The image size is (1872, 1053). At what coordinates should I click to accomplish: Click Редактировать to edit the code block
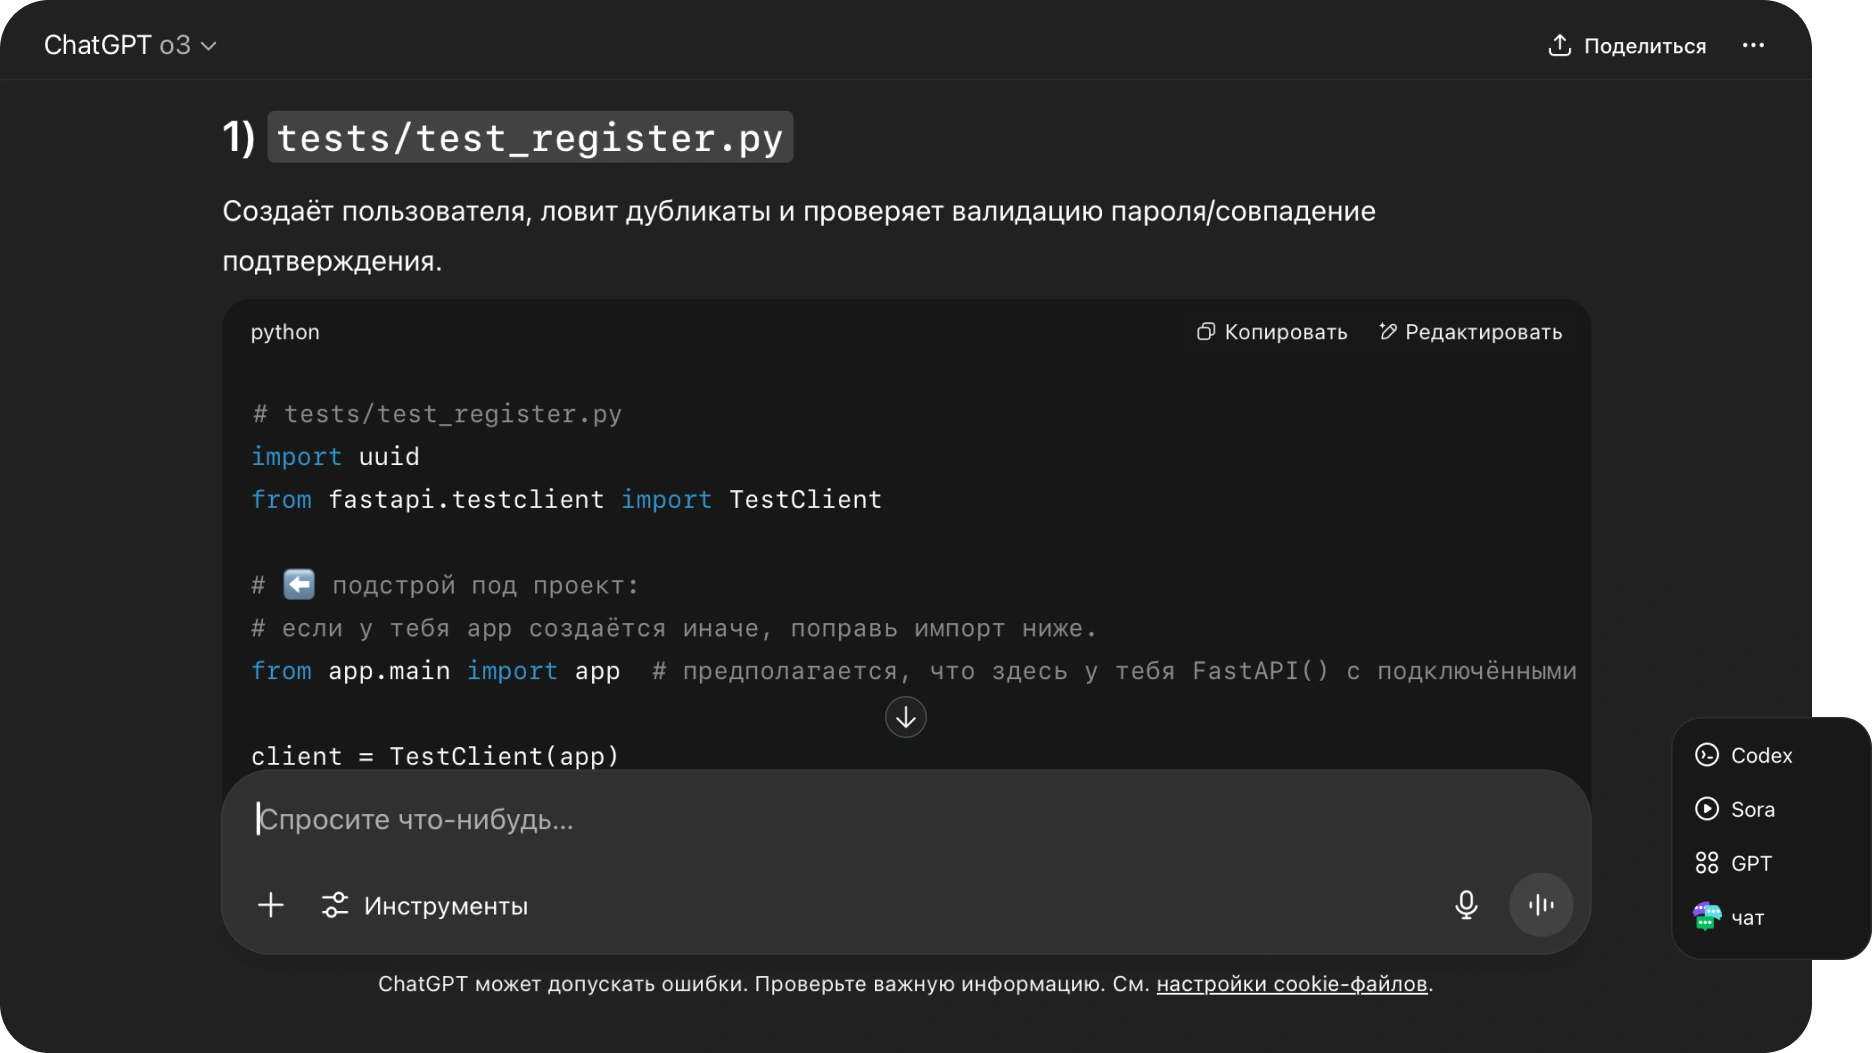(x=1470, y=332)
